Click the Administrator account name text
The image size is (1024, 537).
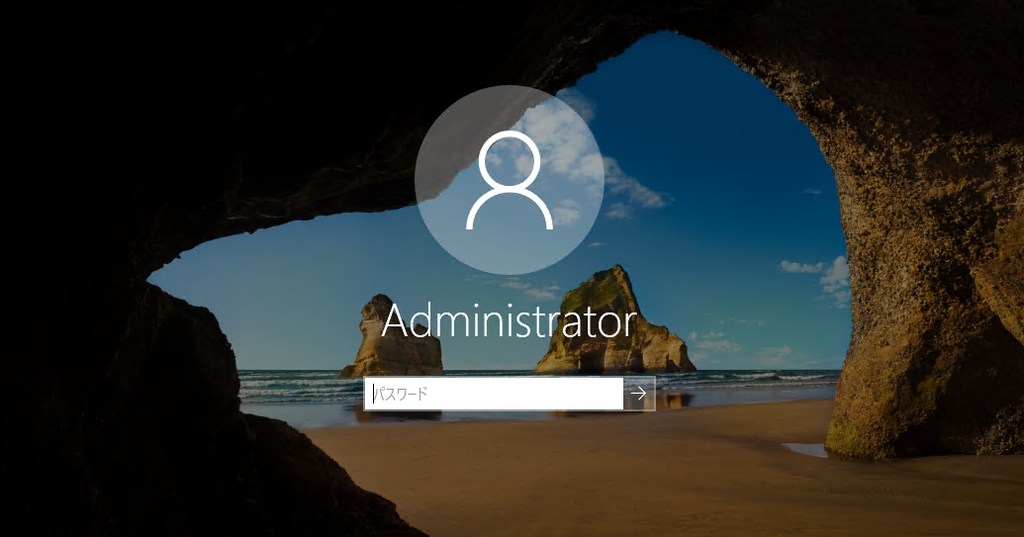[509, 321]
